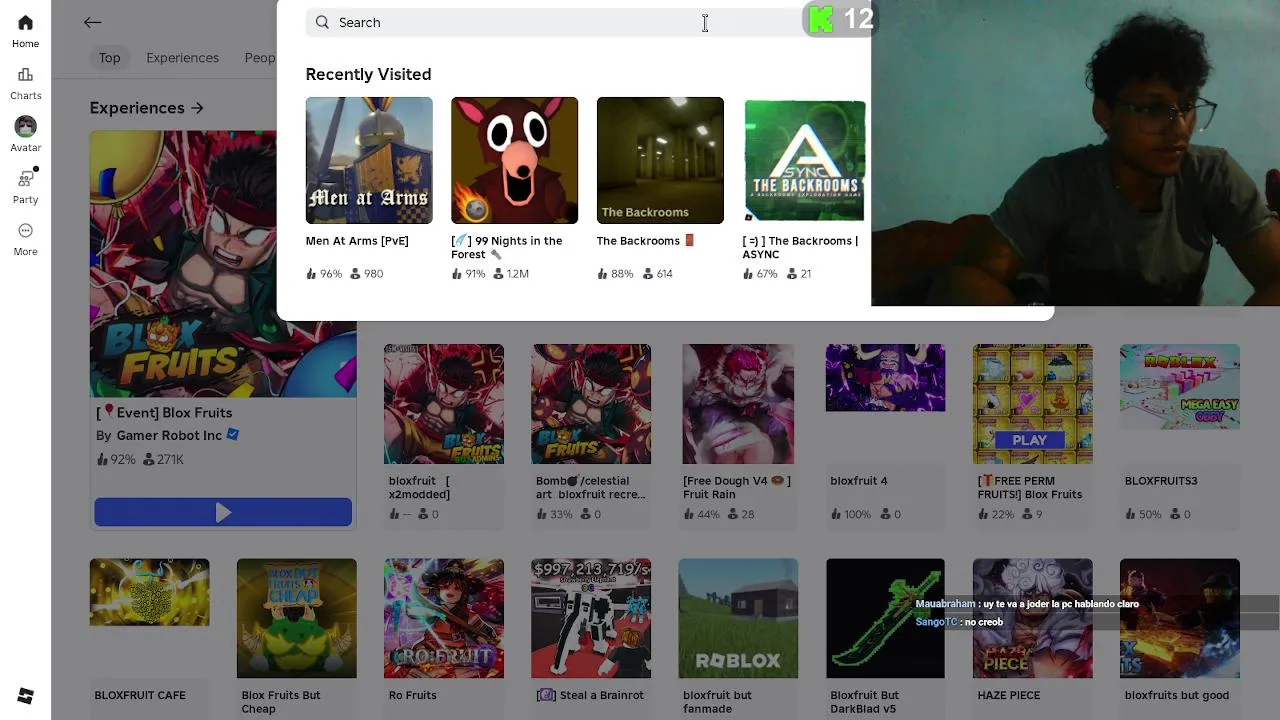Open the BLOXFRUITS3 thumbnail

pyautogui.click(x=1180, y=388)
